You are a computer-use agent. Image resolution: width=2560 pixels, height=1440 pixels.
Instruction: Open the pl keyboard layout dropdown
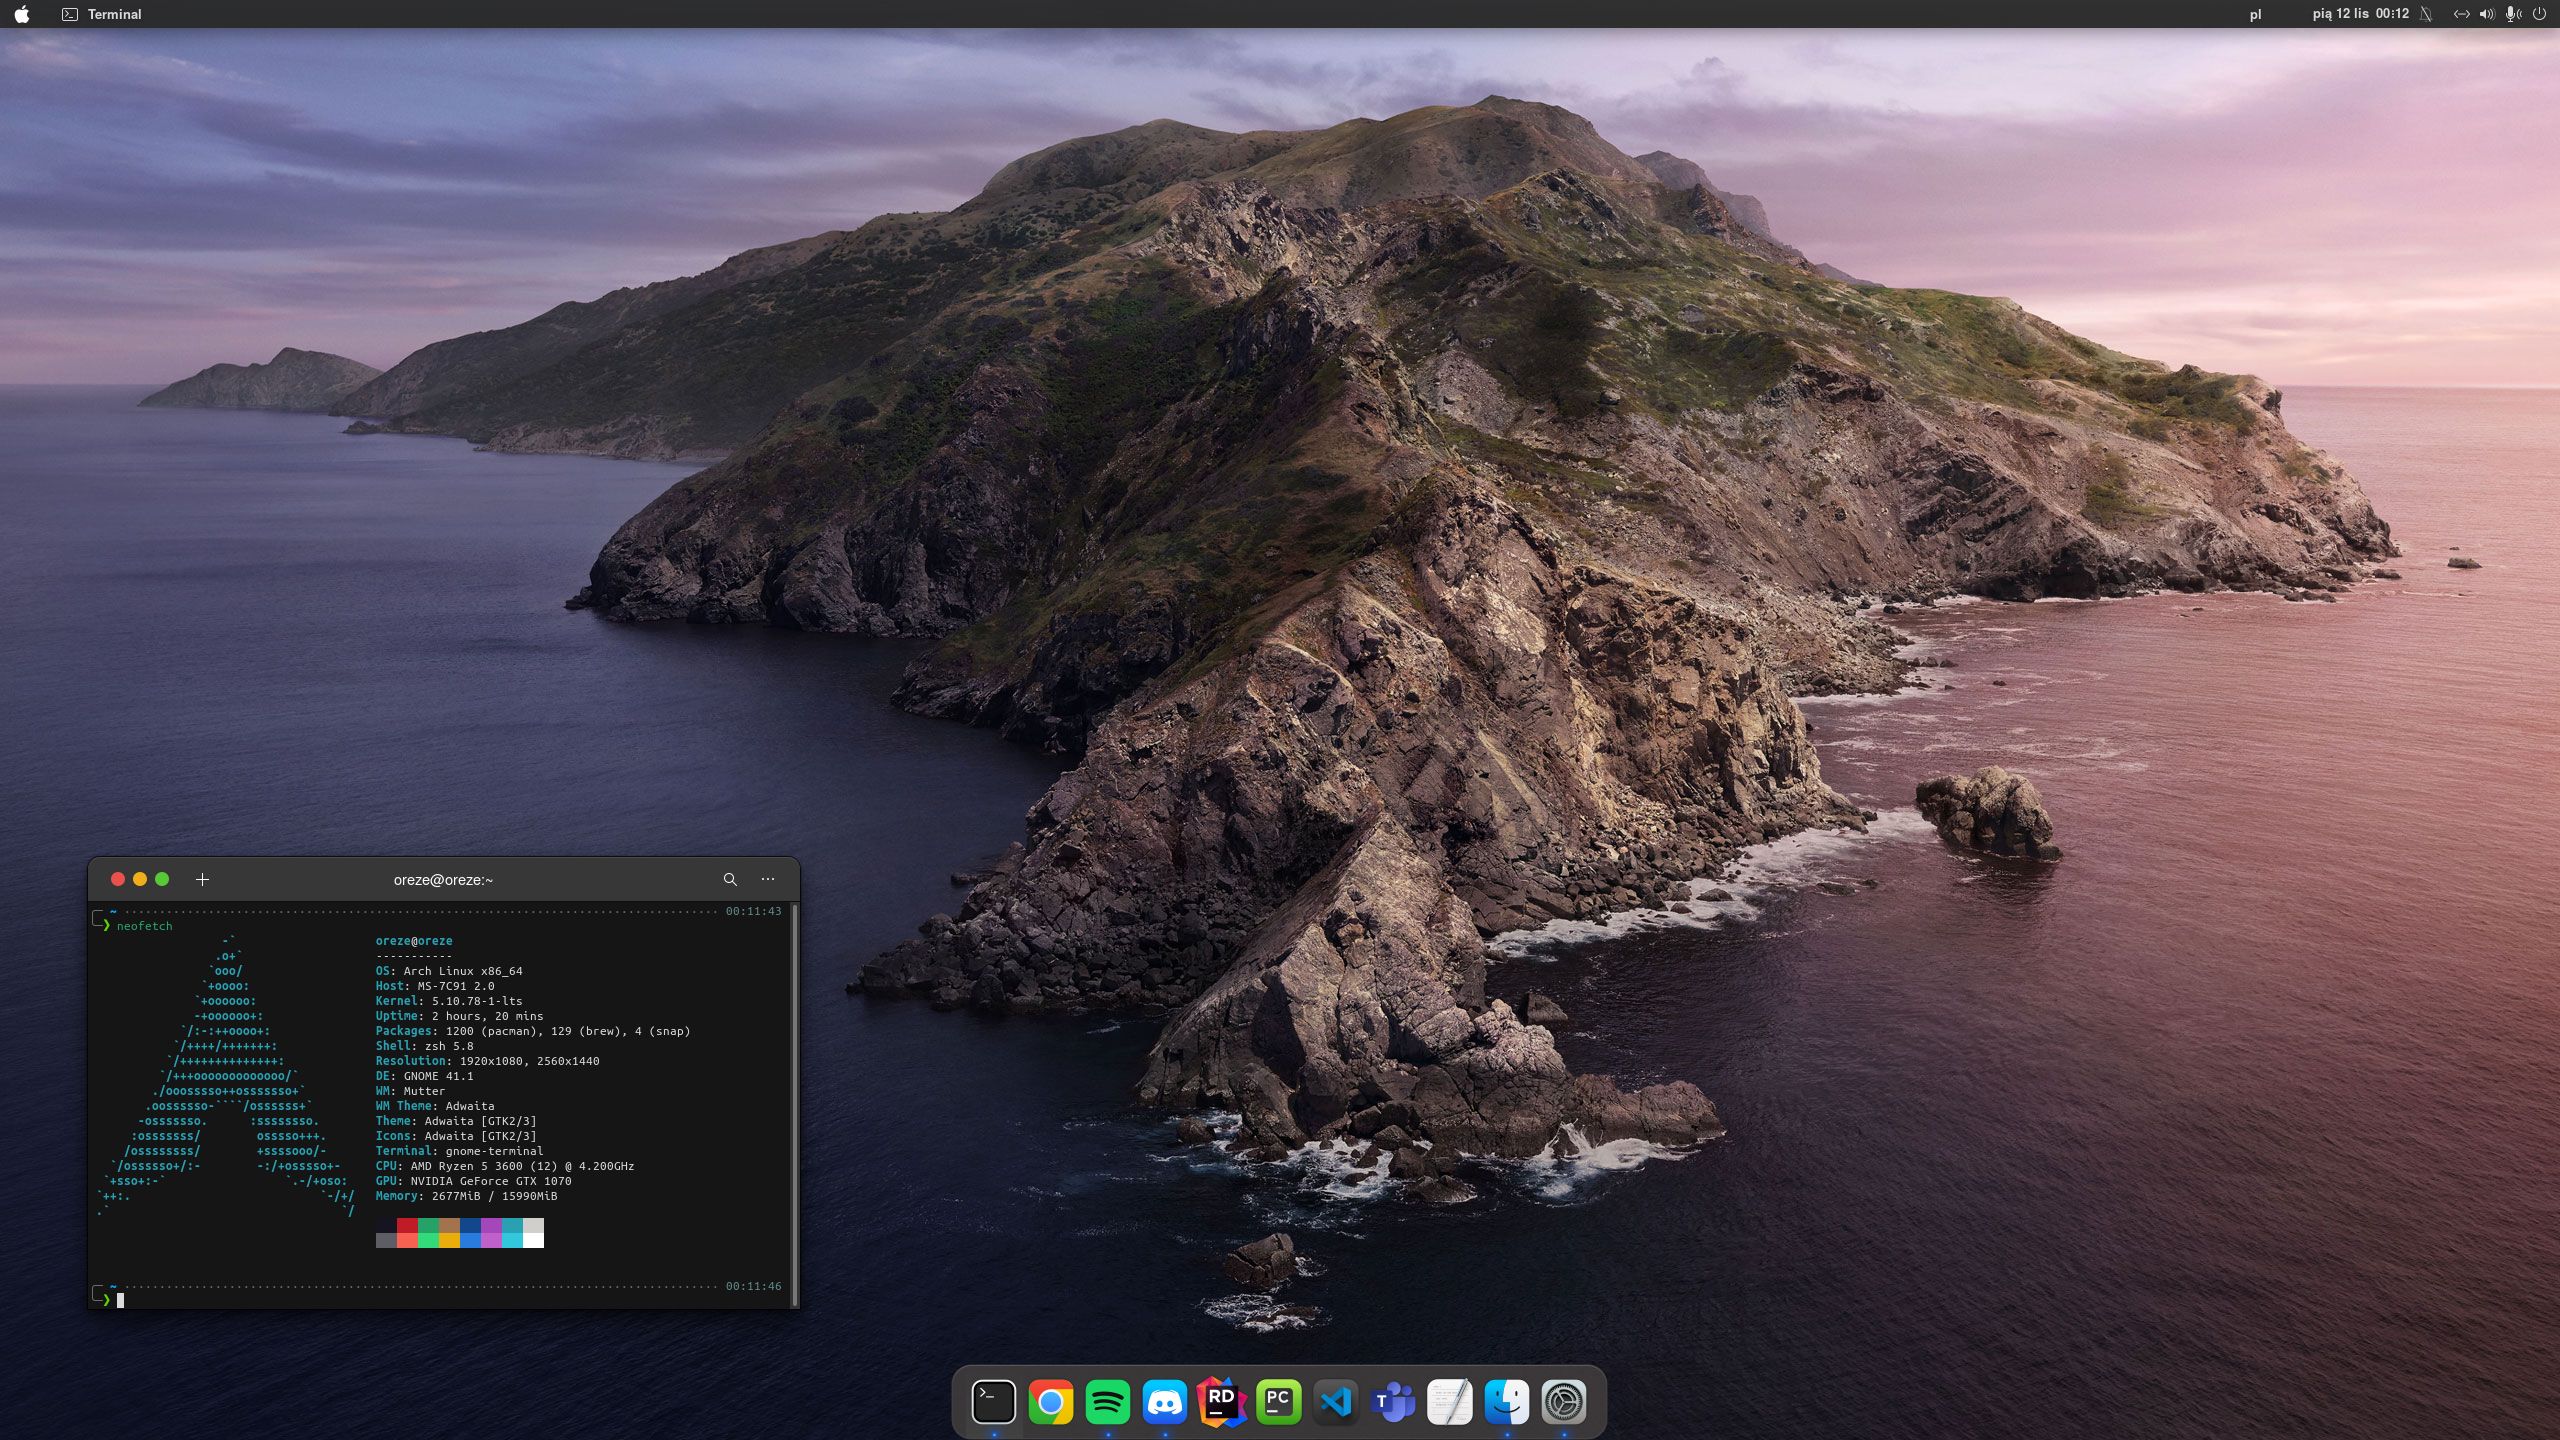(x=2255, y=14)
